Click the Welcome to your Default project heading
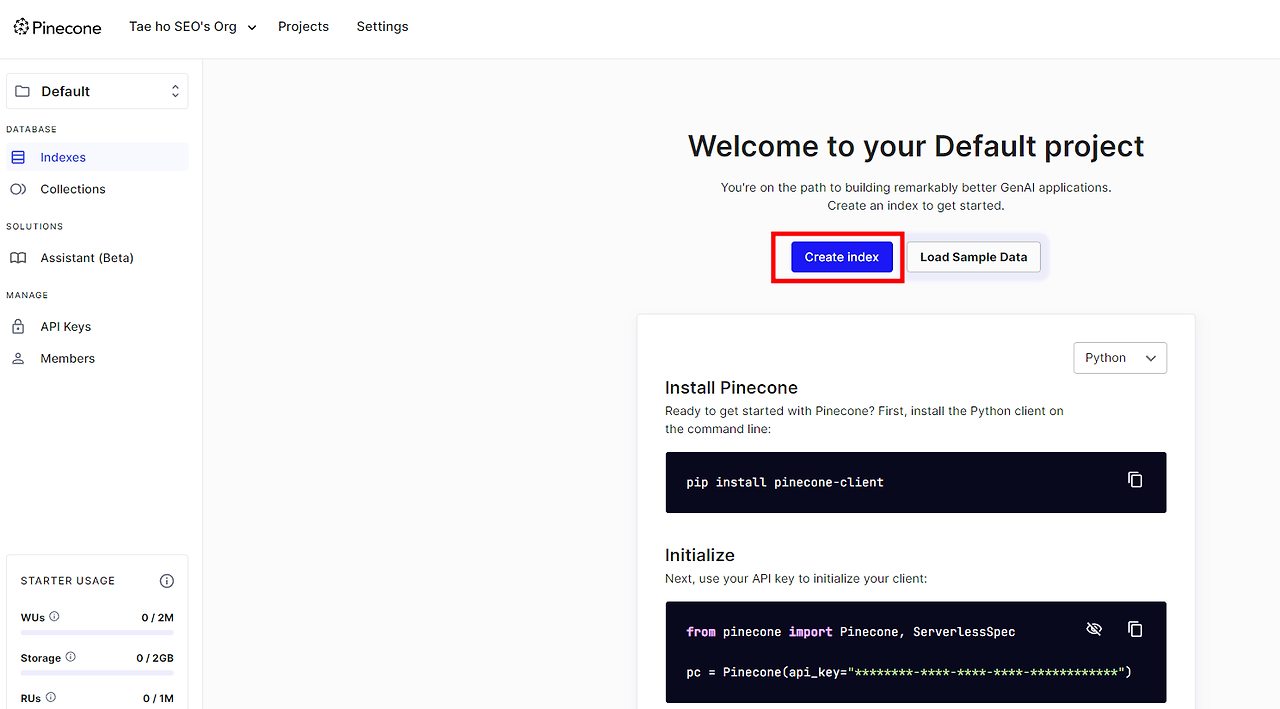This screenshot has width=1280, height=709. tap(916, 146)
